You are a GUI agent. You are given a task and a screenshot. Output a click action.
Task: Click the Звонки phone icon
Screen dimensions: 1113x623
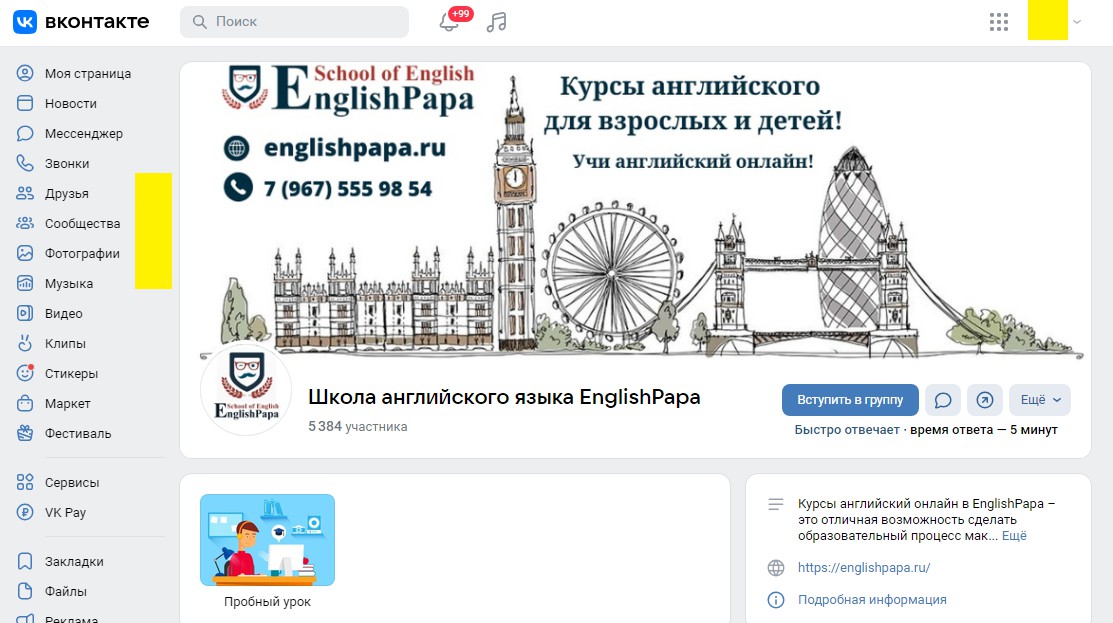coord(25,163)
